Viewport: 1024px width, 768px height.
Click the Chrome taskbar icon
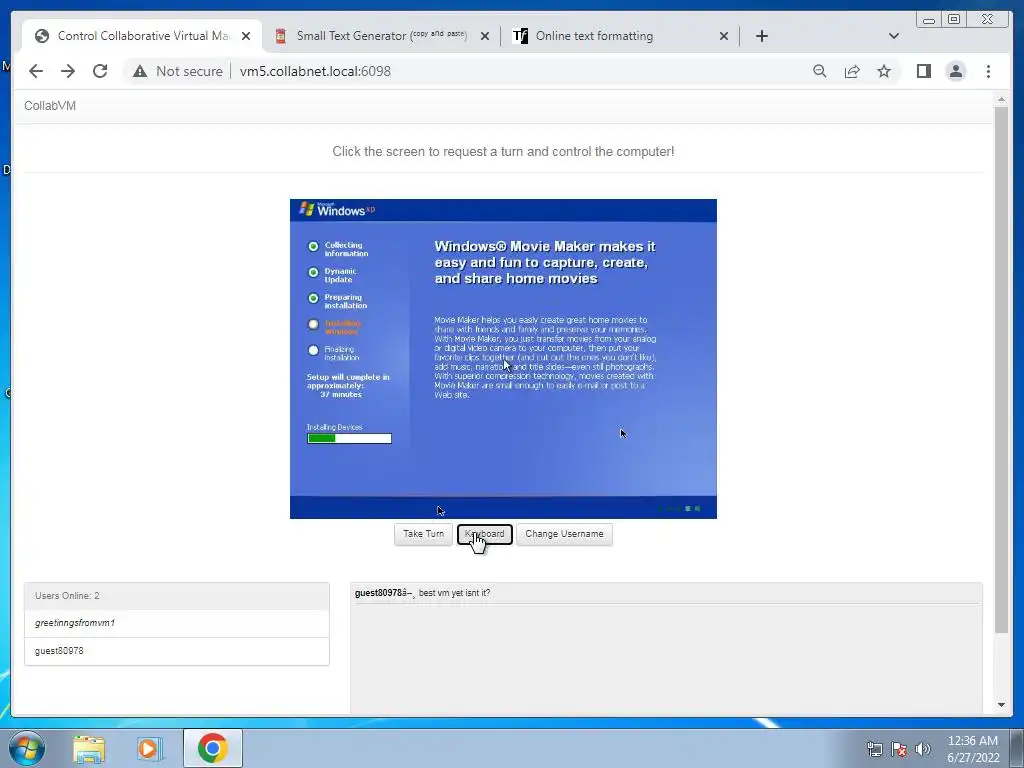tap(212, 748)
